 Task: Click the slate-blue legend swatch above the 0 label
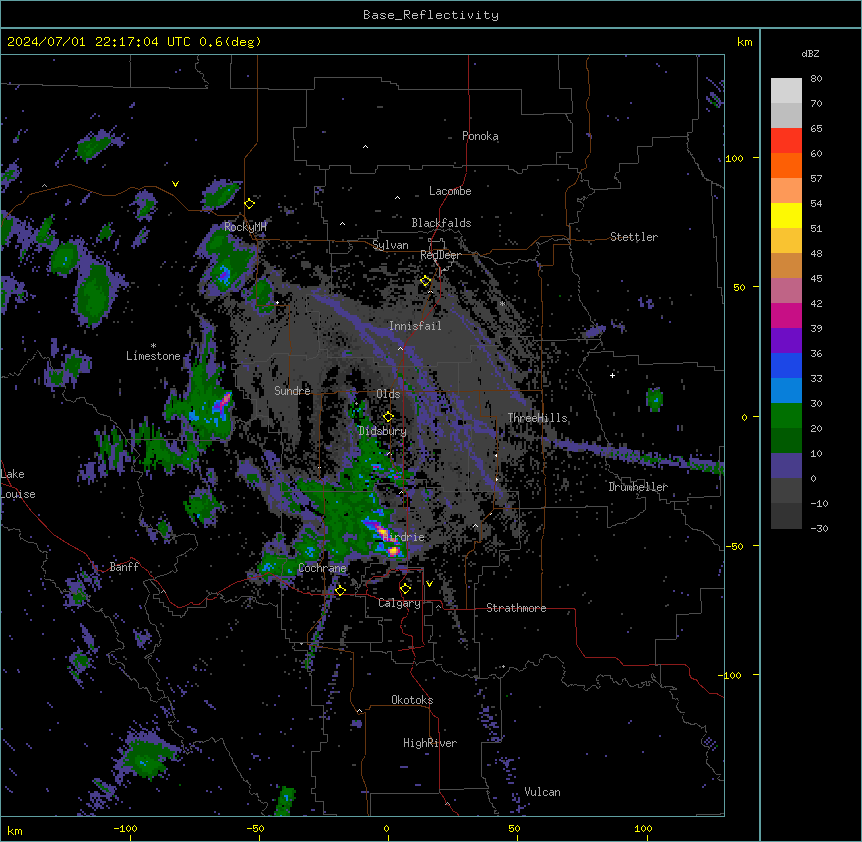[x=786, y=466]
